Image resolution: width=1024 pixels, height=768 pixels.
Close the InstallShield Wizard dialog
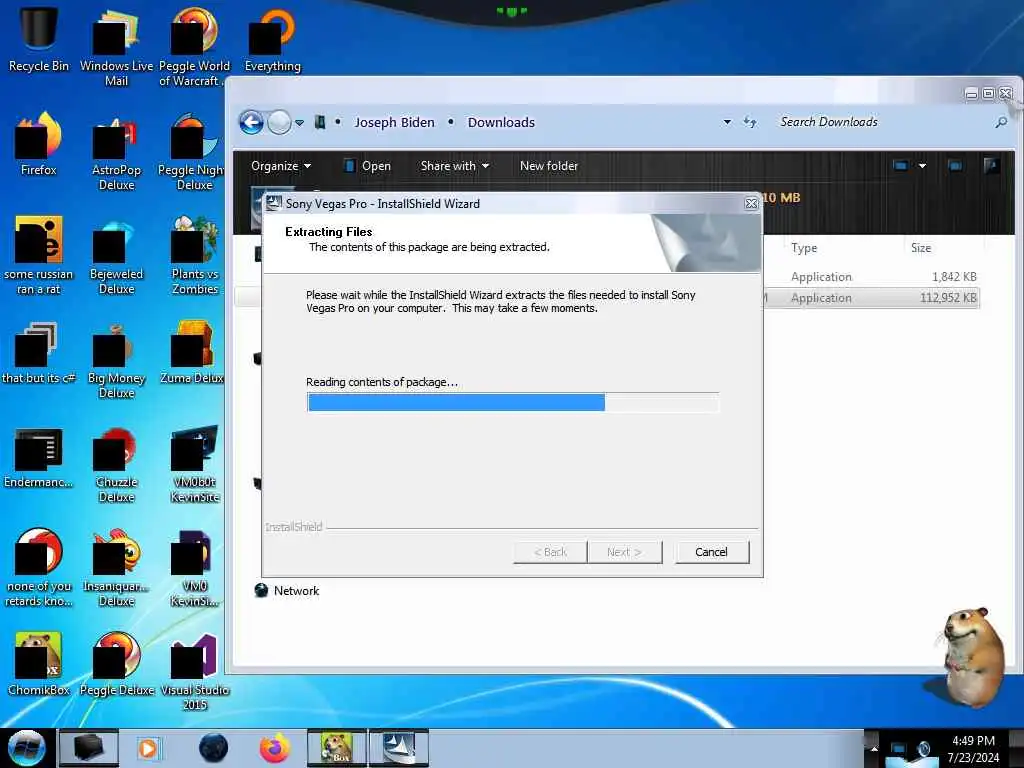coord(751,204)
